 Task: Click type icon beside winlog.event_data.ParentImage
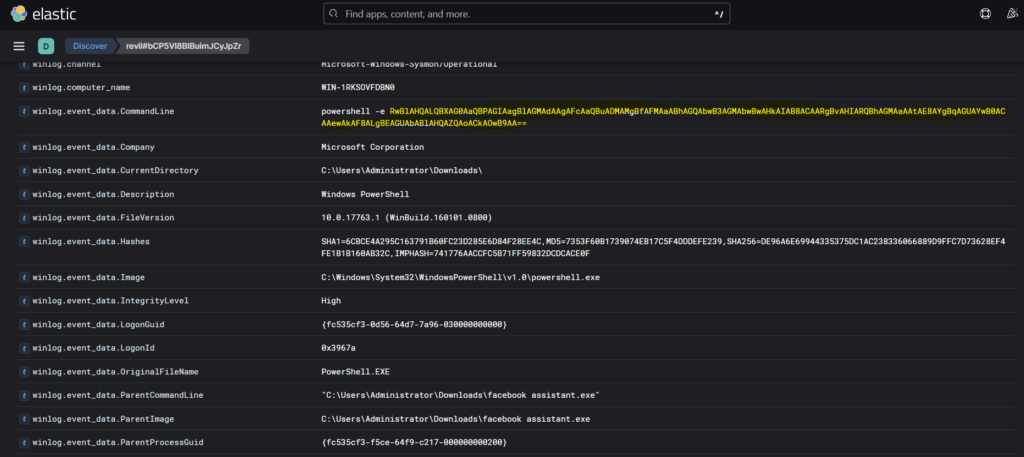point(23,418)
